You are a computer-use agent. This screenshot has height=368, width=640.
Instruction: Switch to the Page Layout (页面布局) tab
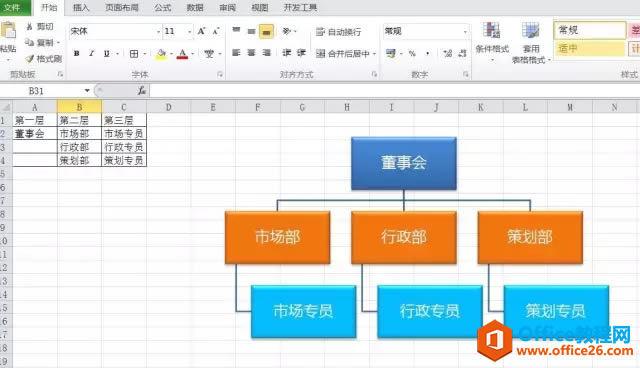pyautogui.click(x=122, y=7)
